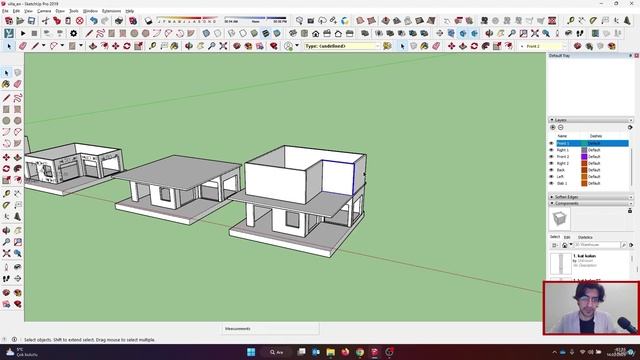Open the Extensions menu
Image resolution: width=640 pixels, height=360 pixels.
(111, 11)
